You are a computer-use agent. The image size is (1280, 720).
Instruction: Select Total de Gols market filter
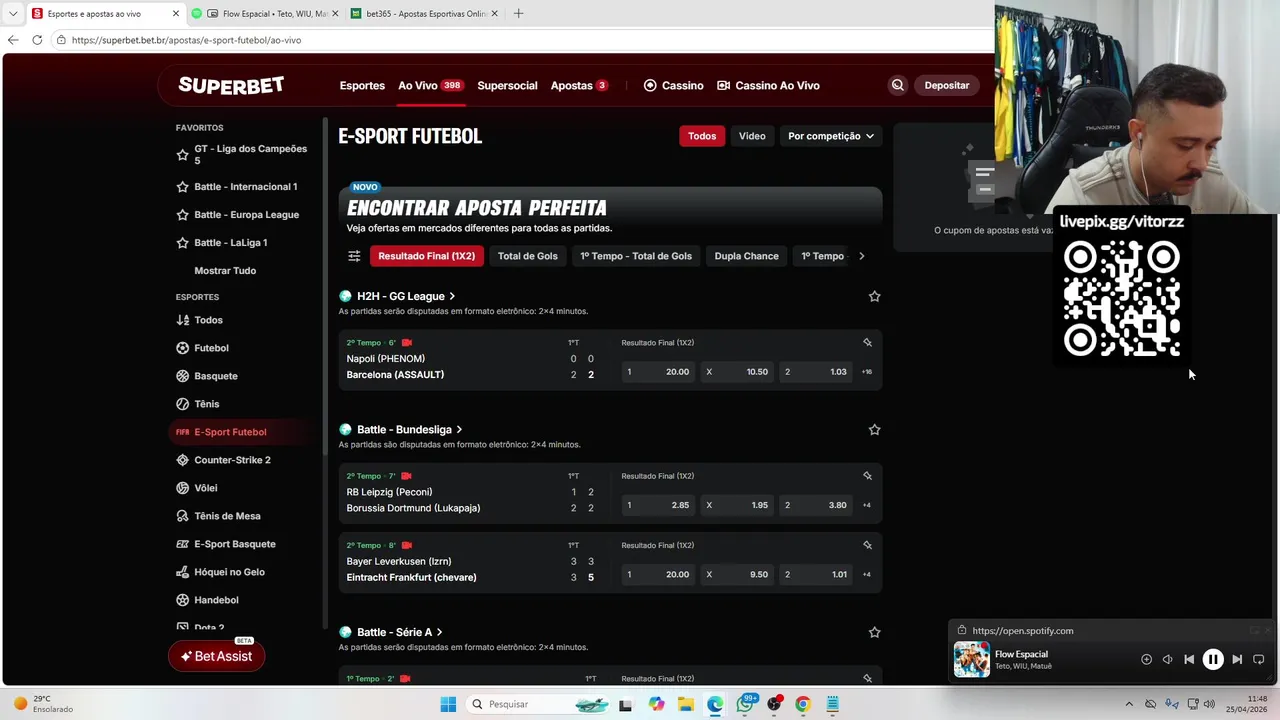(x=528, y=256)
